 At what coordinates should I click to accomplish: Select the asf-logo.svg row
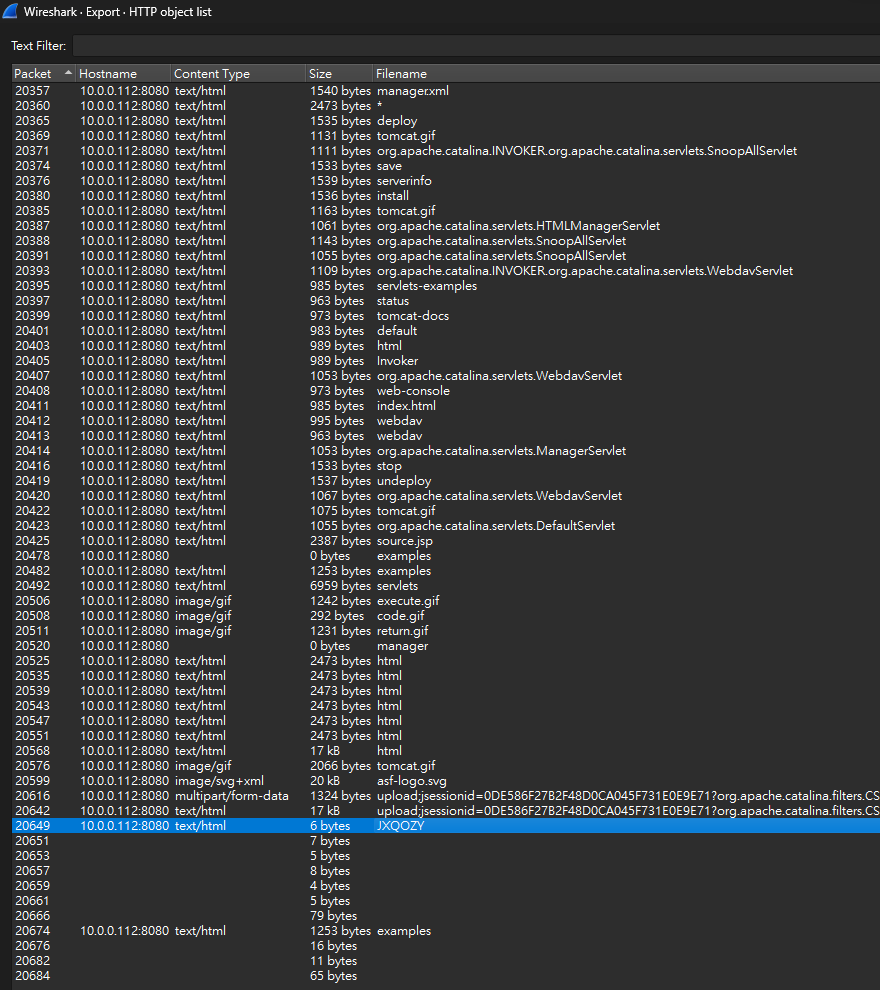[446, 781]
